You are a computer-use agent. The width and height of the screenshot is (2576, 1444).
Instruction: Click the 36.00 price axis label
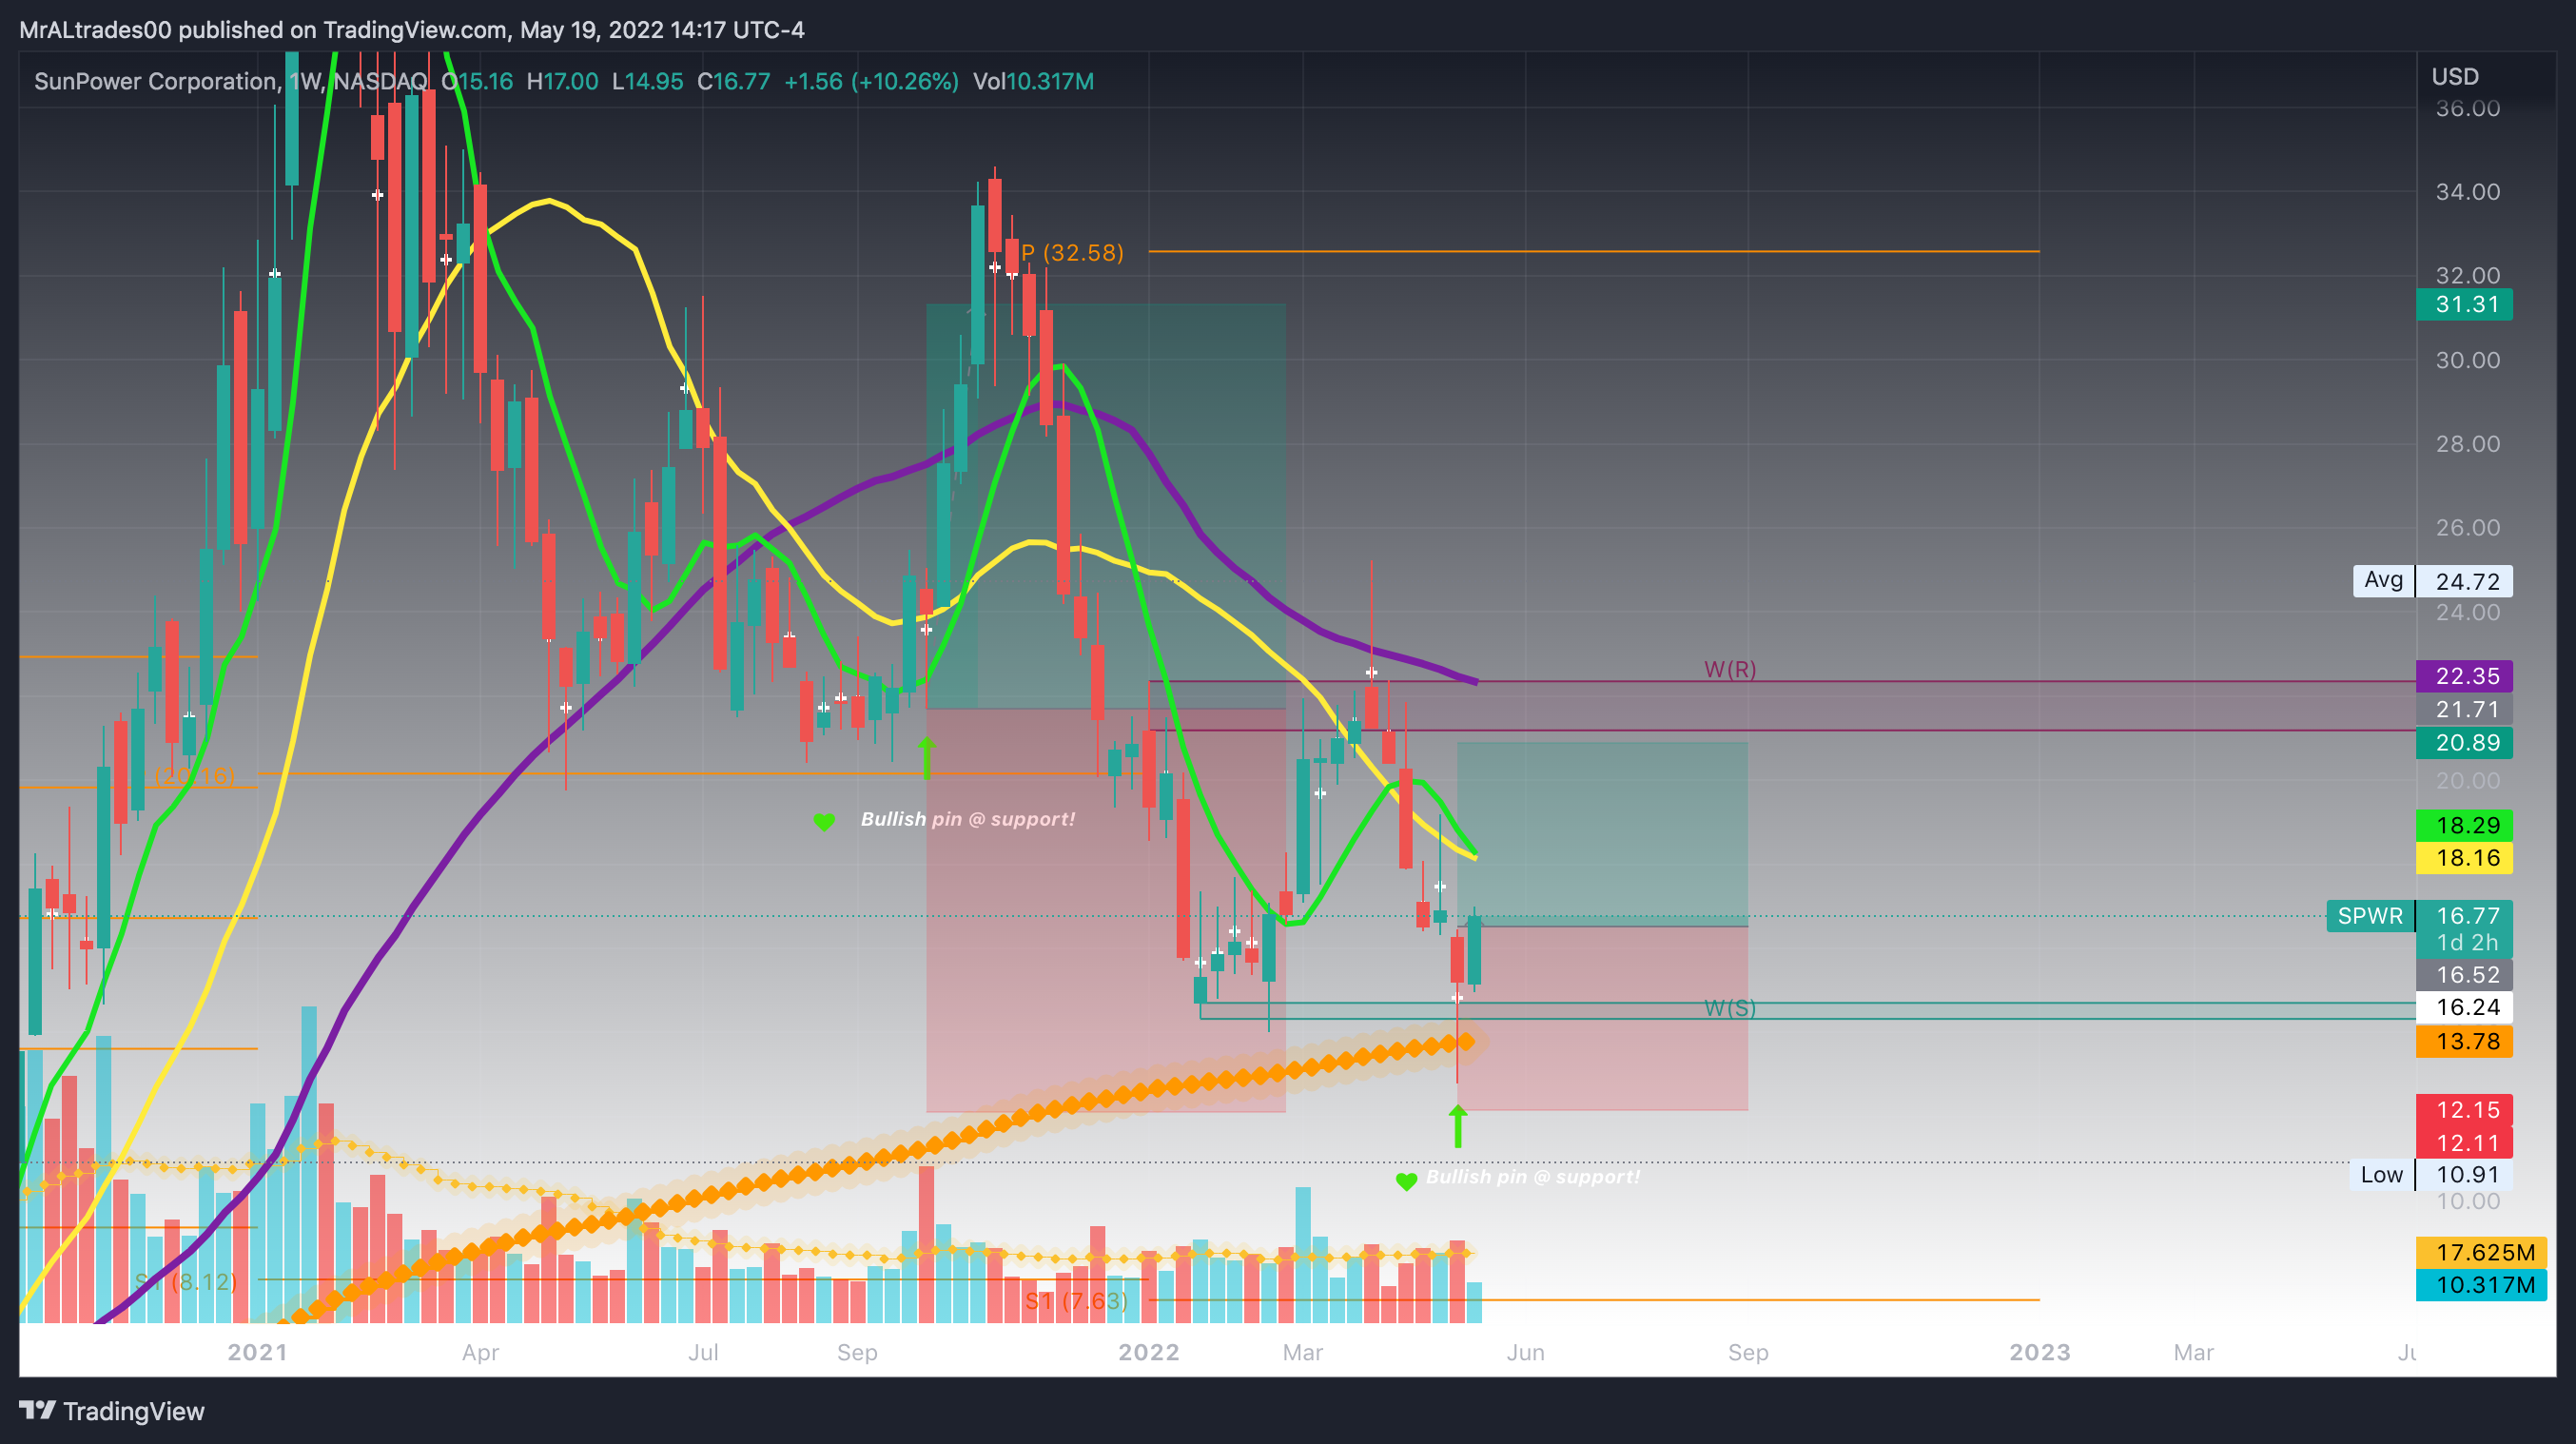[2467, 108]
